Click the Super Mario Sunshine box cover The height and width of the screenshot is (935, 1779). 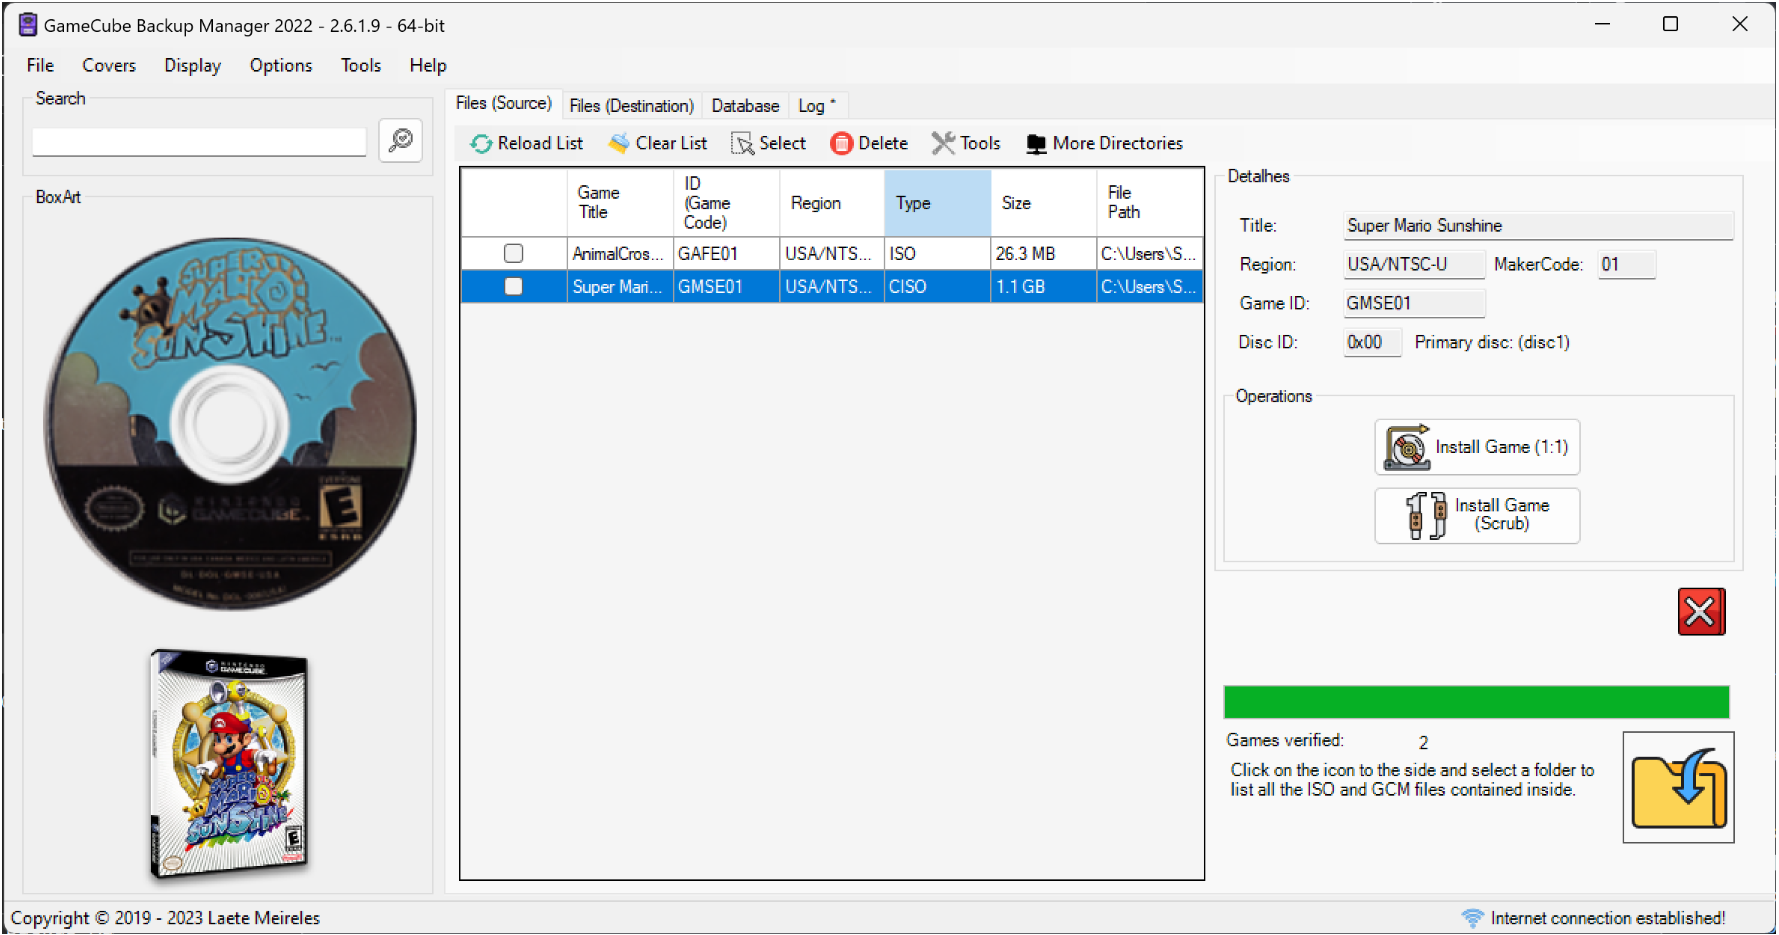(229, 764)
